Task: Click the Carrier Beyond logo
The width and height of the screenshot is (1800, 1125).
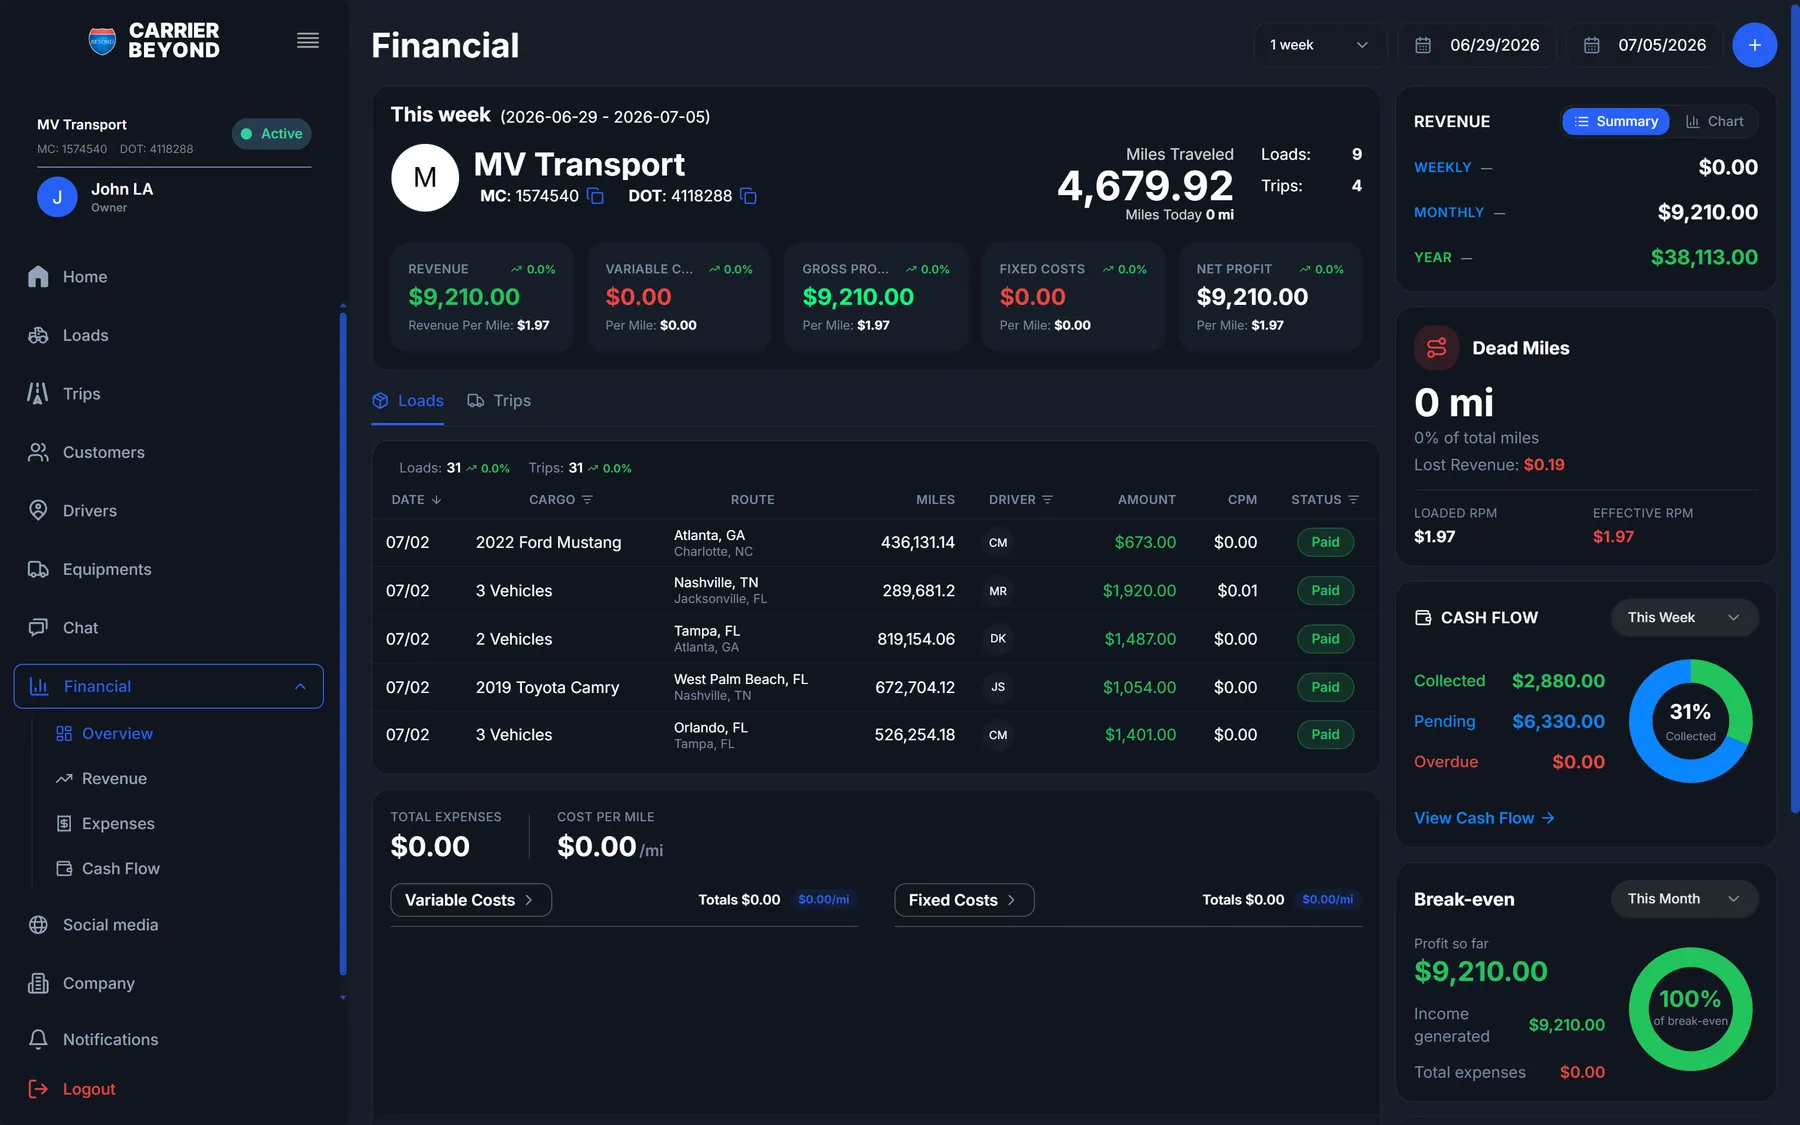Action: point(154,41)
